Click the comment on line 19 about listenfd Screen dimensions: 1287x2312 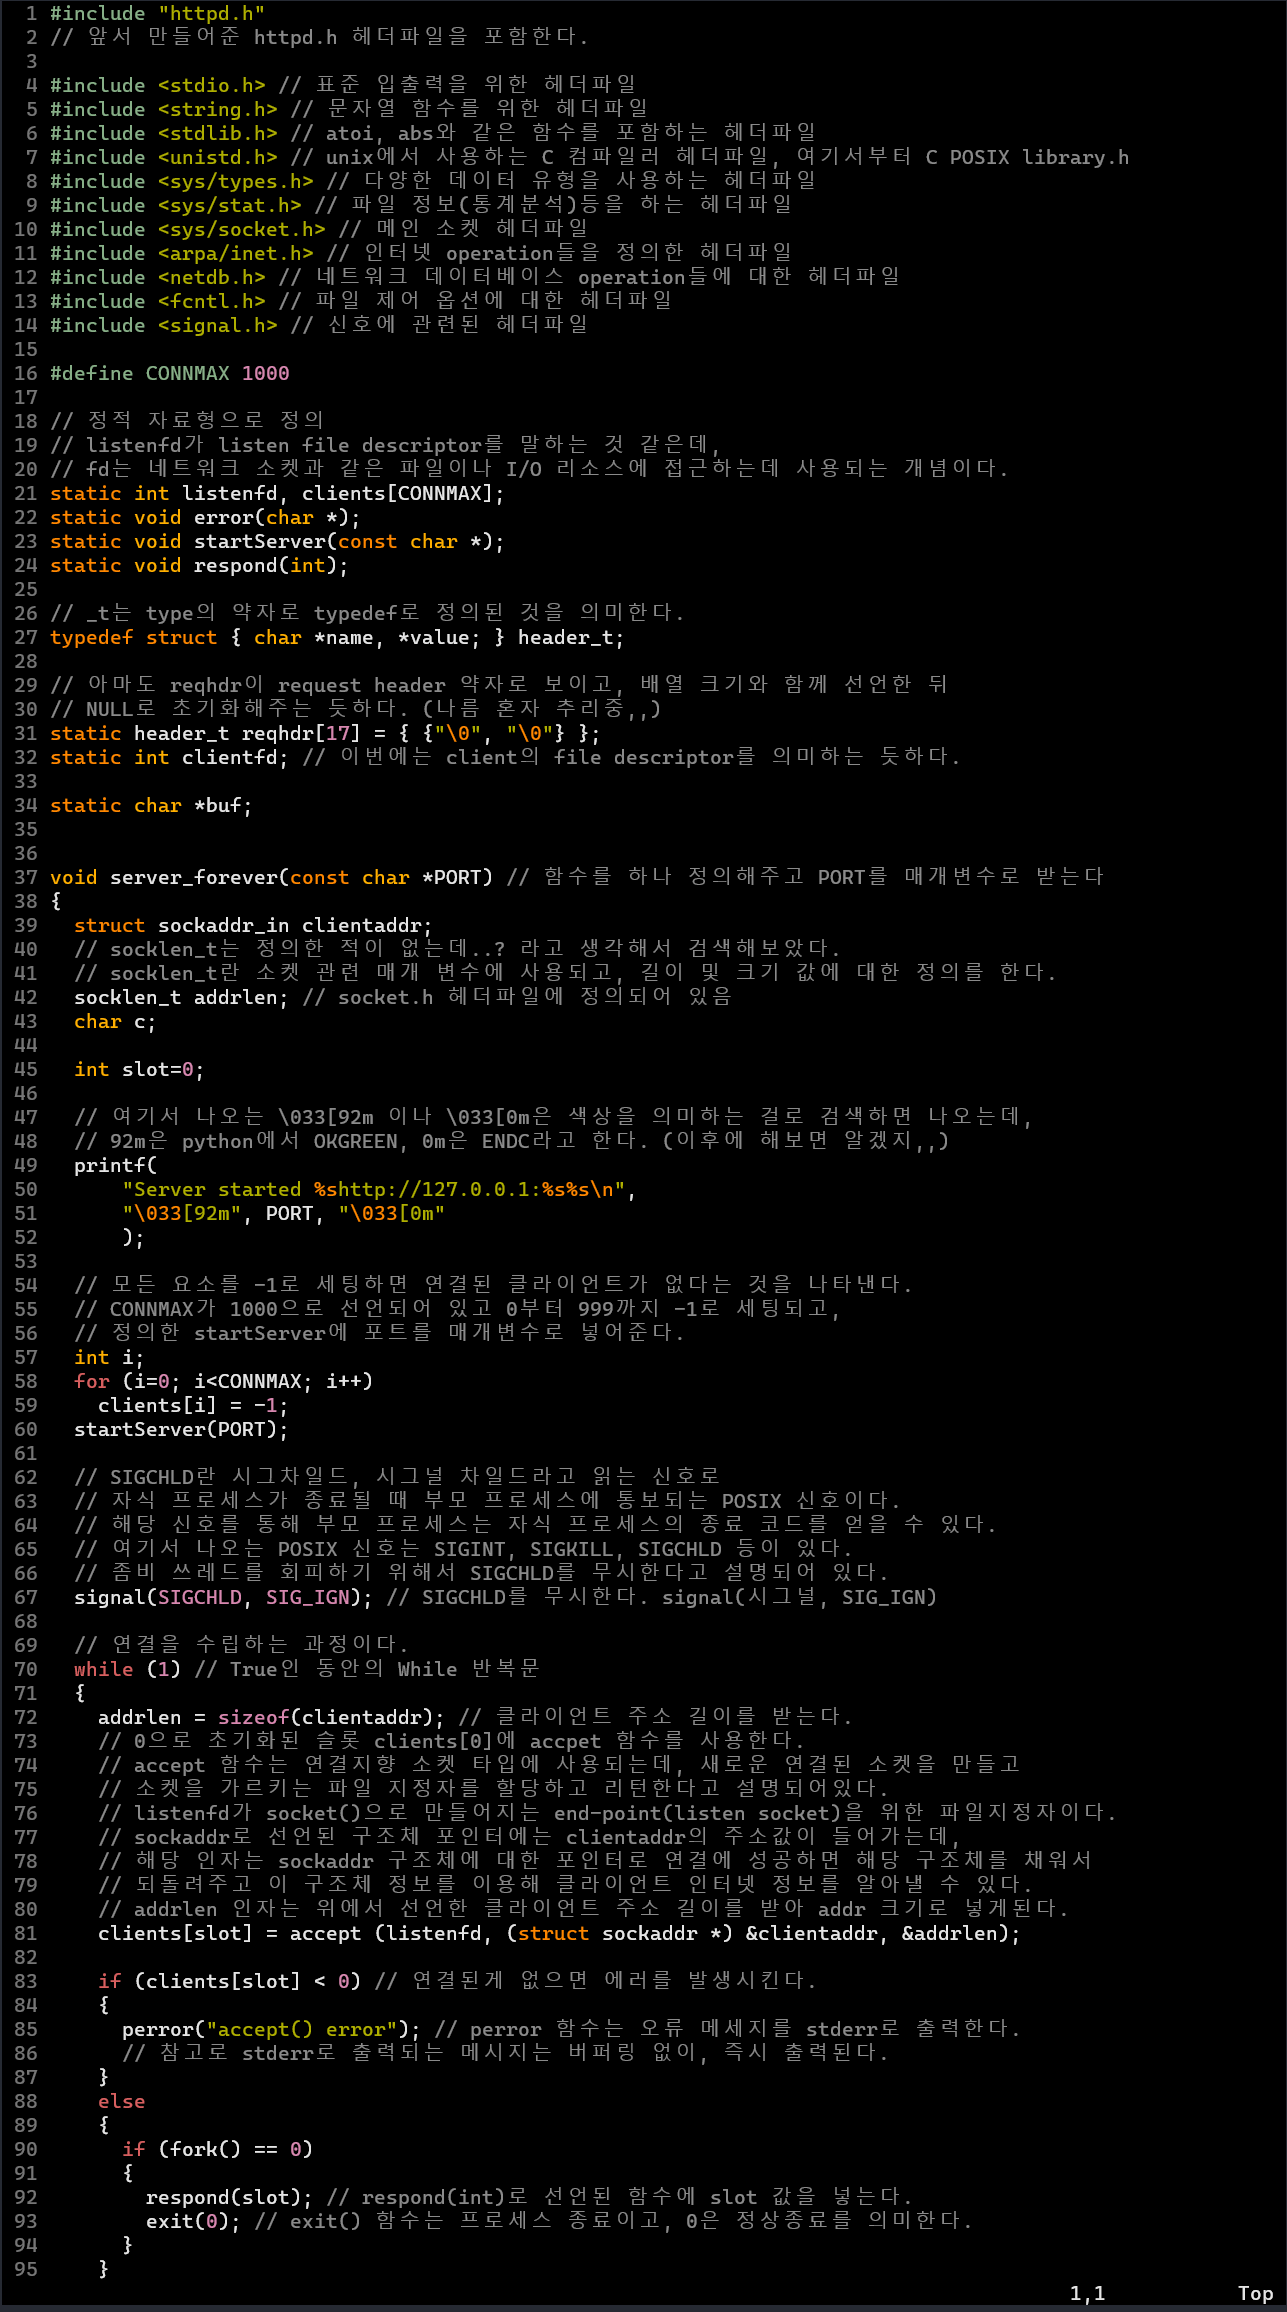tap(385, 445)
